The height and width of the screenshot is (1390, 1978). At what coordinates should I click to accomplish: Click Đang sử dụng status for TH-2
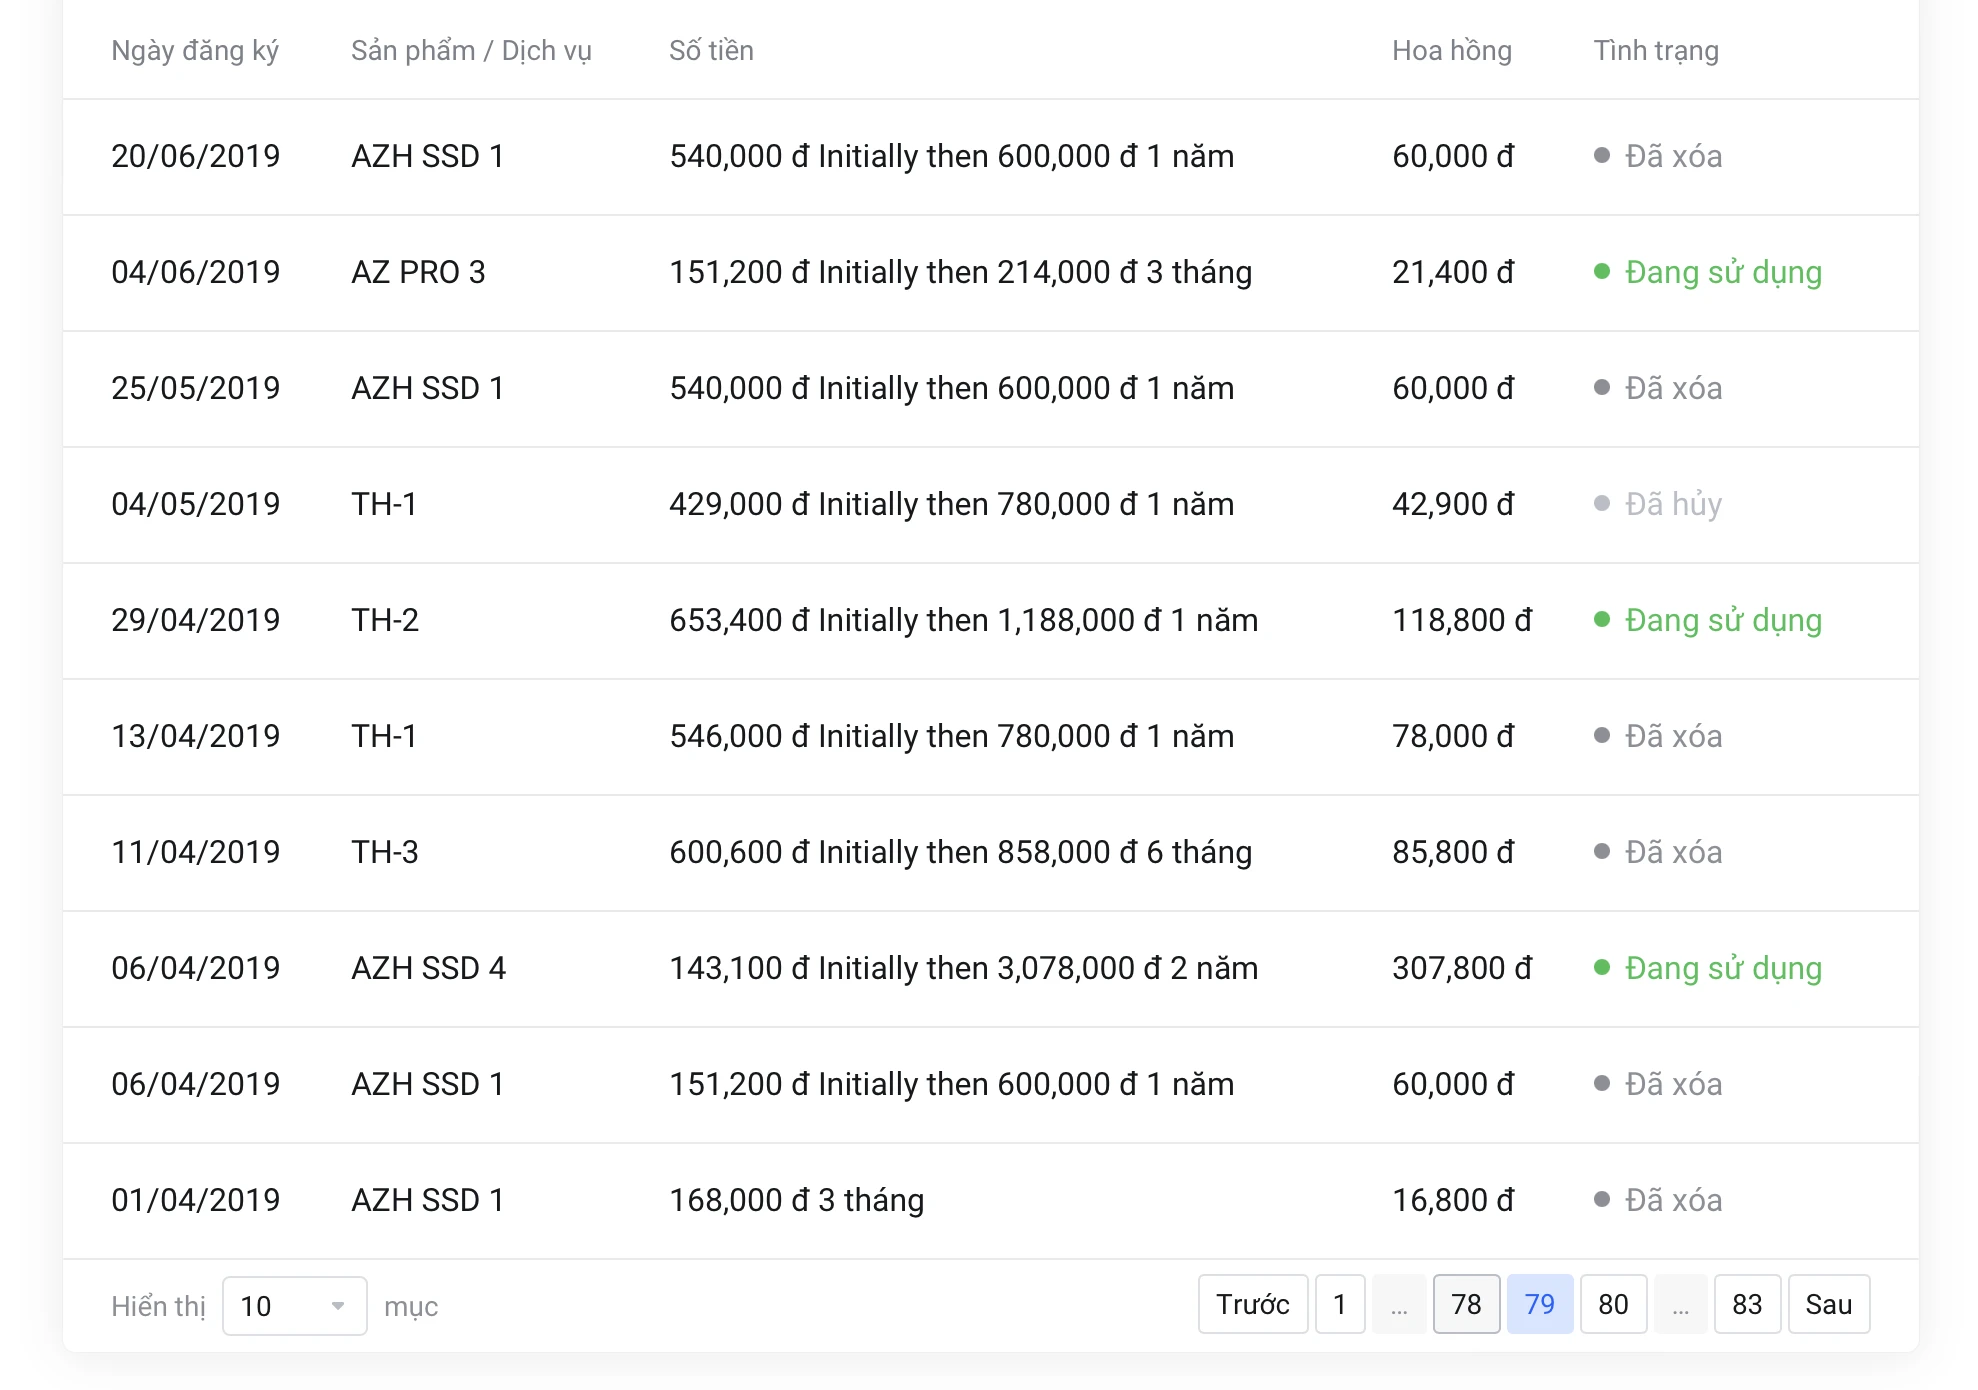1708,620
